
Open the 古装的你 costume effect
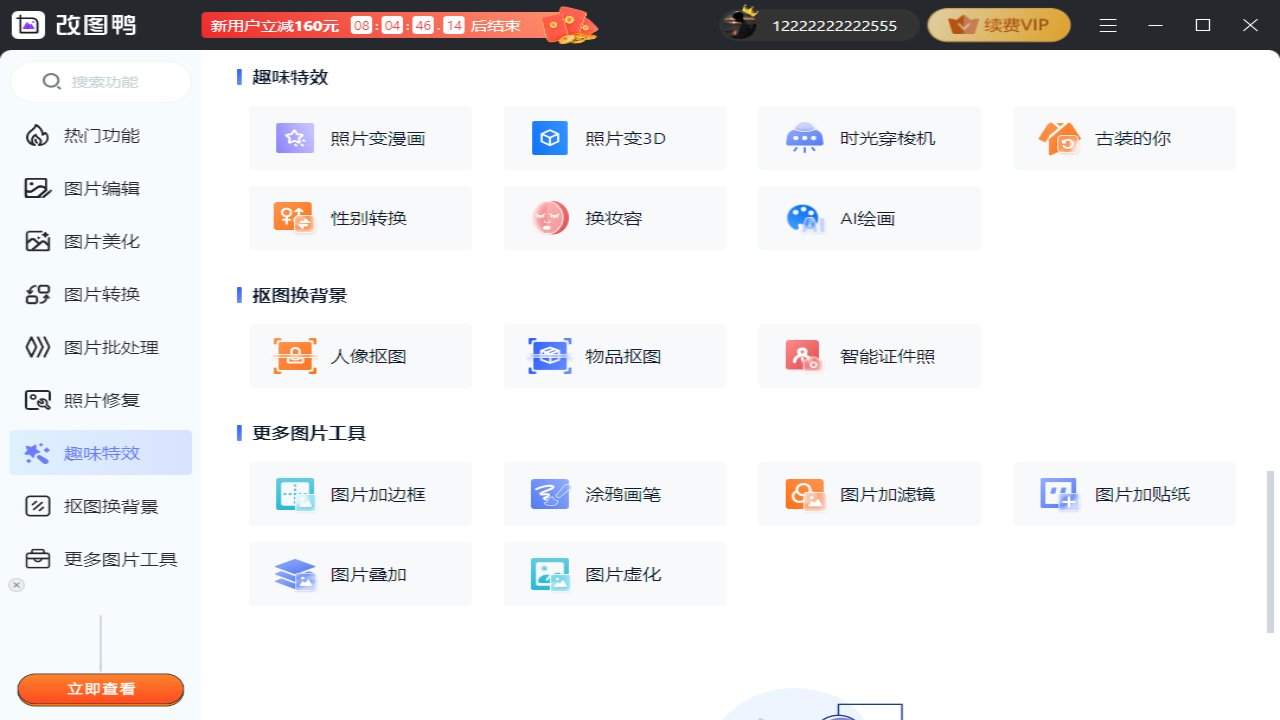1124,138
